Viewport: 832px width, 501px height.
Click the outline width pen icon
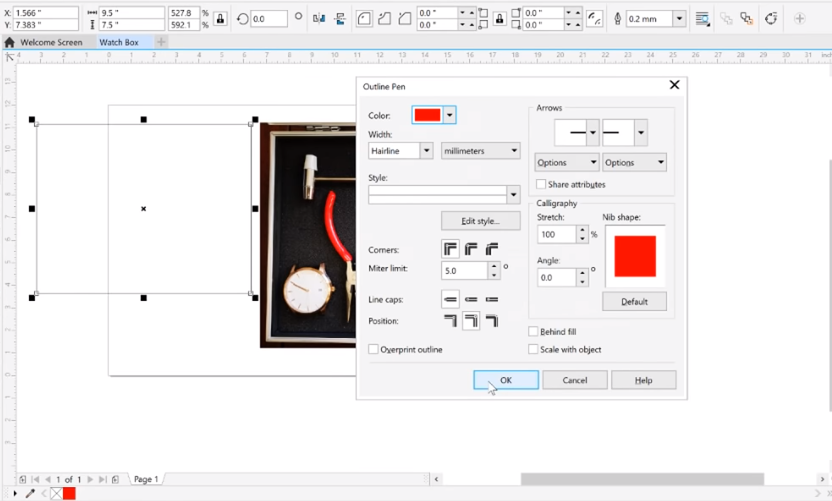[x=617, y=19]
